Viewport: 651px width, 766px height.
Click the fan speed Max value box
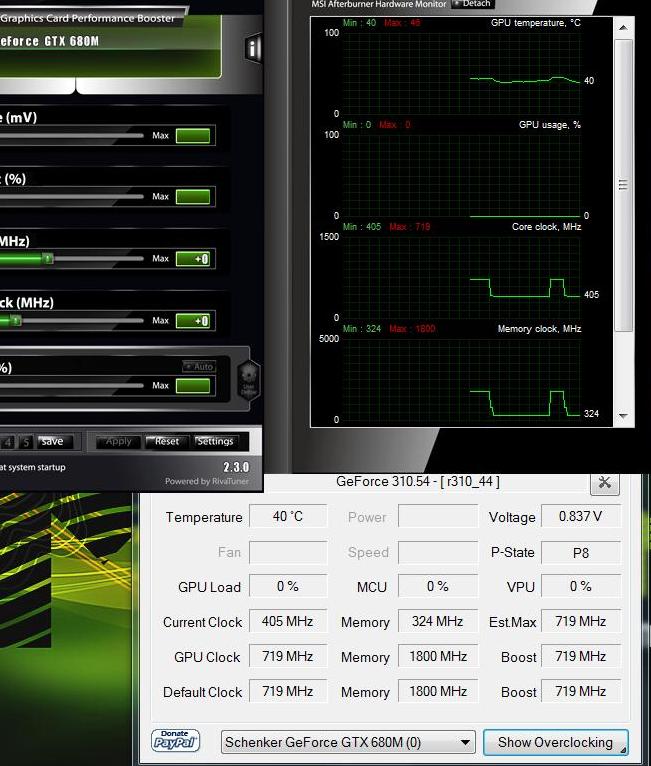coord(193,386)
